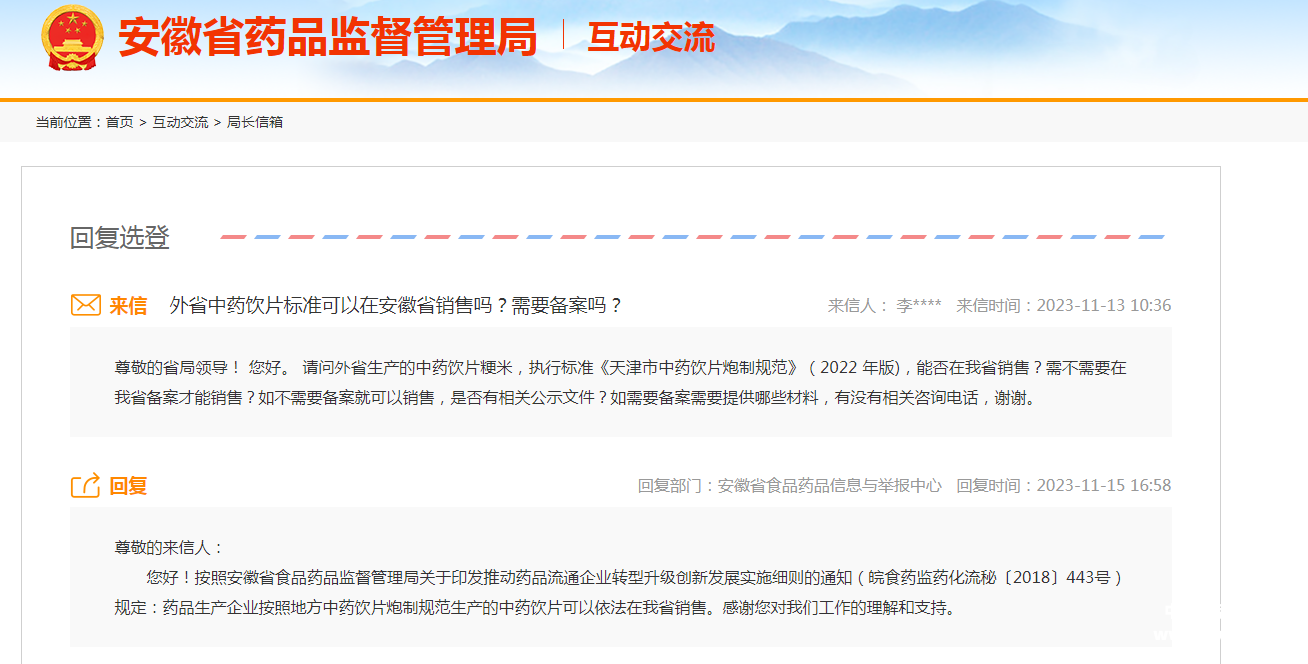1308x664 pixels.
Task: Click the 来信 label
Action: point(128,305)
